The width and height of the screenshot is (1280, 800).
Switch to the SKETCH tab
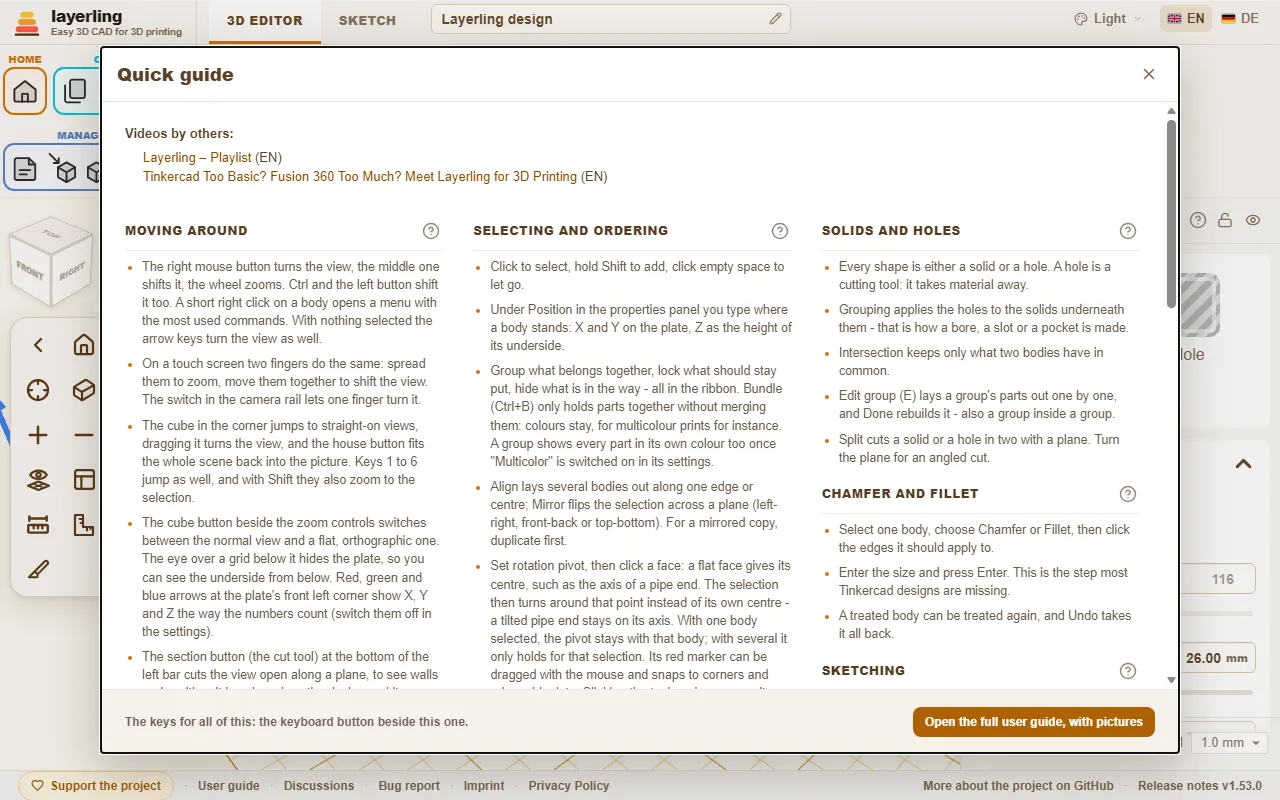(x=367, y=20)
